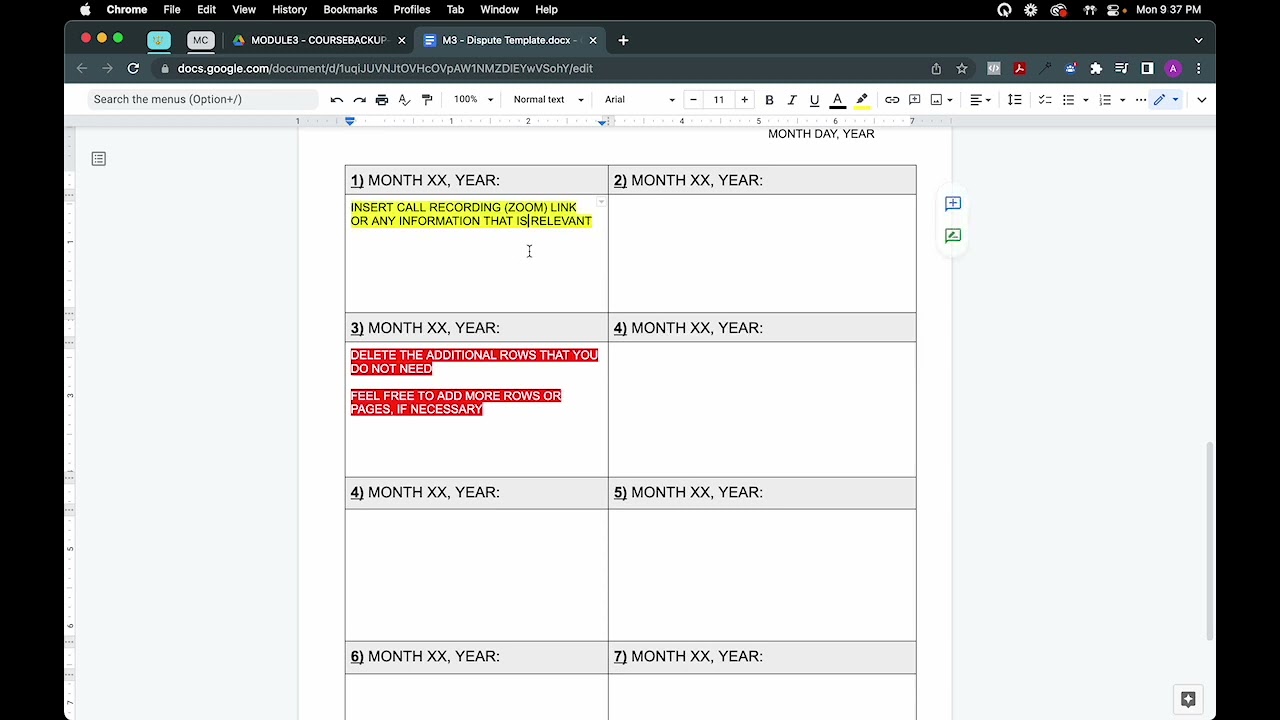The height and width of the screenshot is (720, 1280).
Task: Add a comment from the margin button
Action: [953, 204]
